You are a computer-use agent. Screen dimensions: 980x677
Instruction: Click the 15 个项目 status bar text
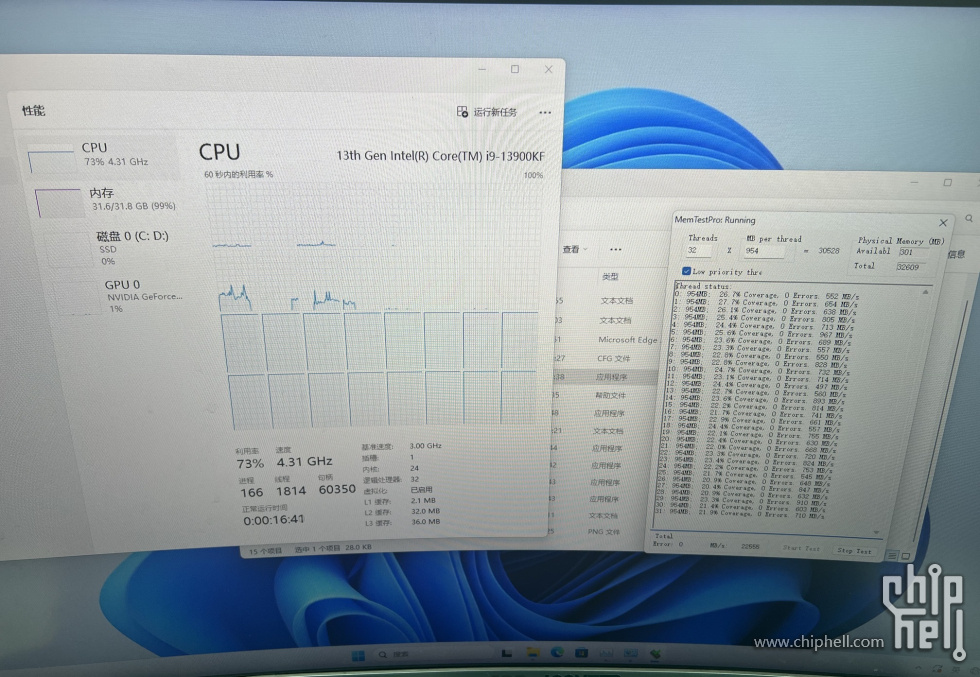(265, 551)
